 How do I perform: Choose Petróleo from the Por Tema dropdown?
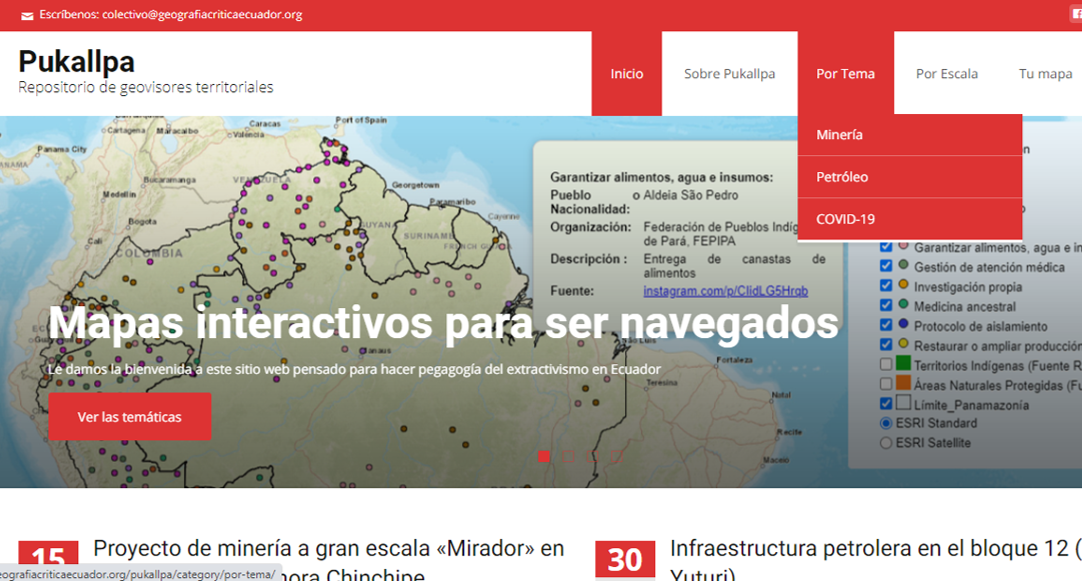pyautogui.click(x=842, y=177)
